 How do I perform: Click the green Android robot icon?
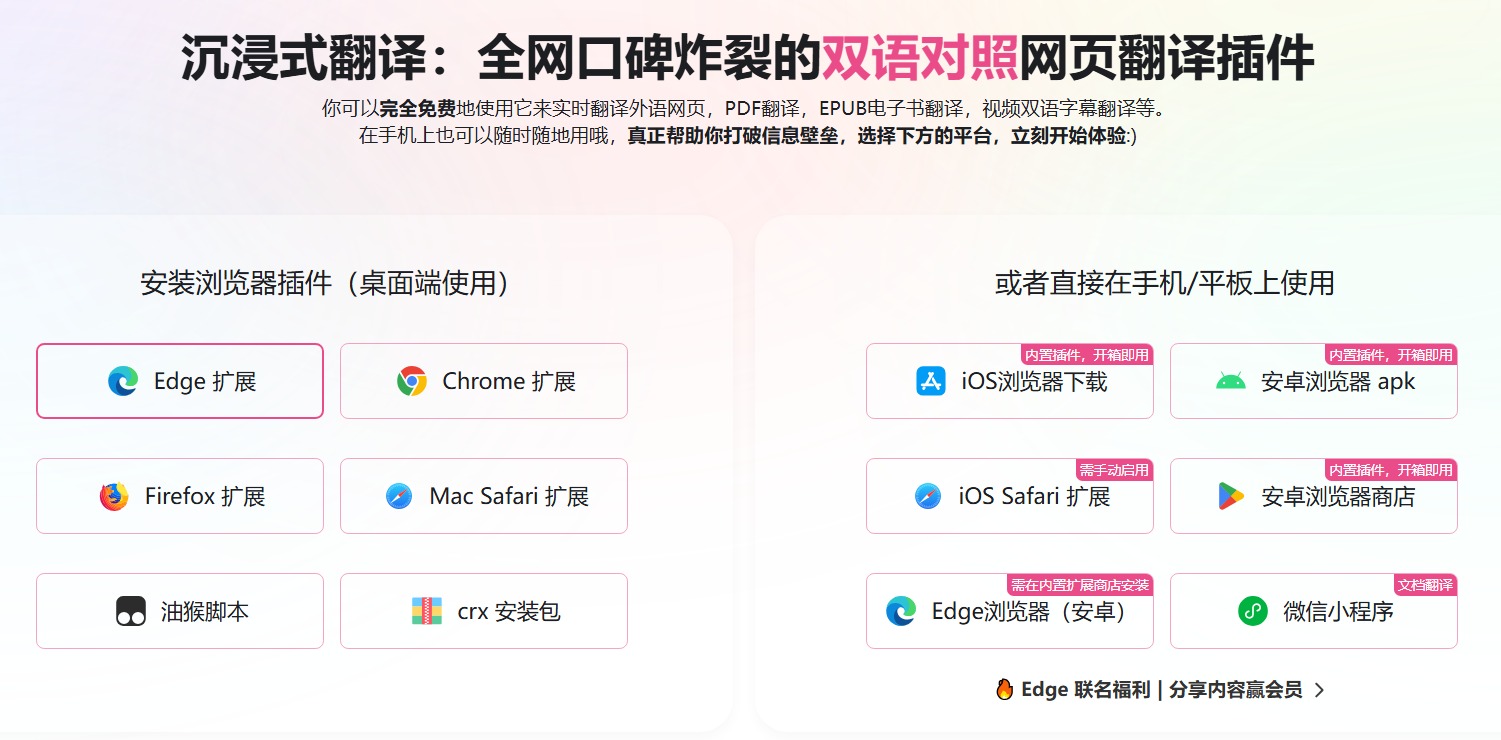pyautogui.click(x=1231, y=381)
